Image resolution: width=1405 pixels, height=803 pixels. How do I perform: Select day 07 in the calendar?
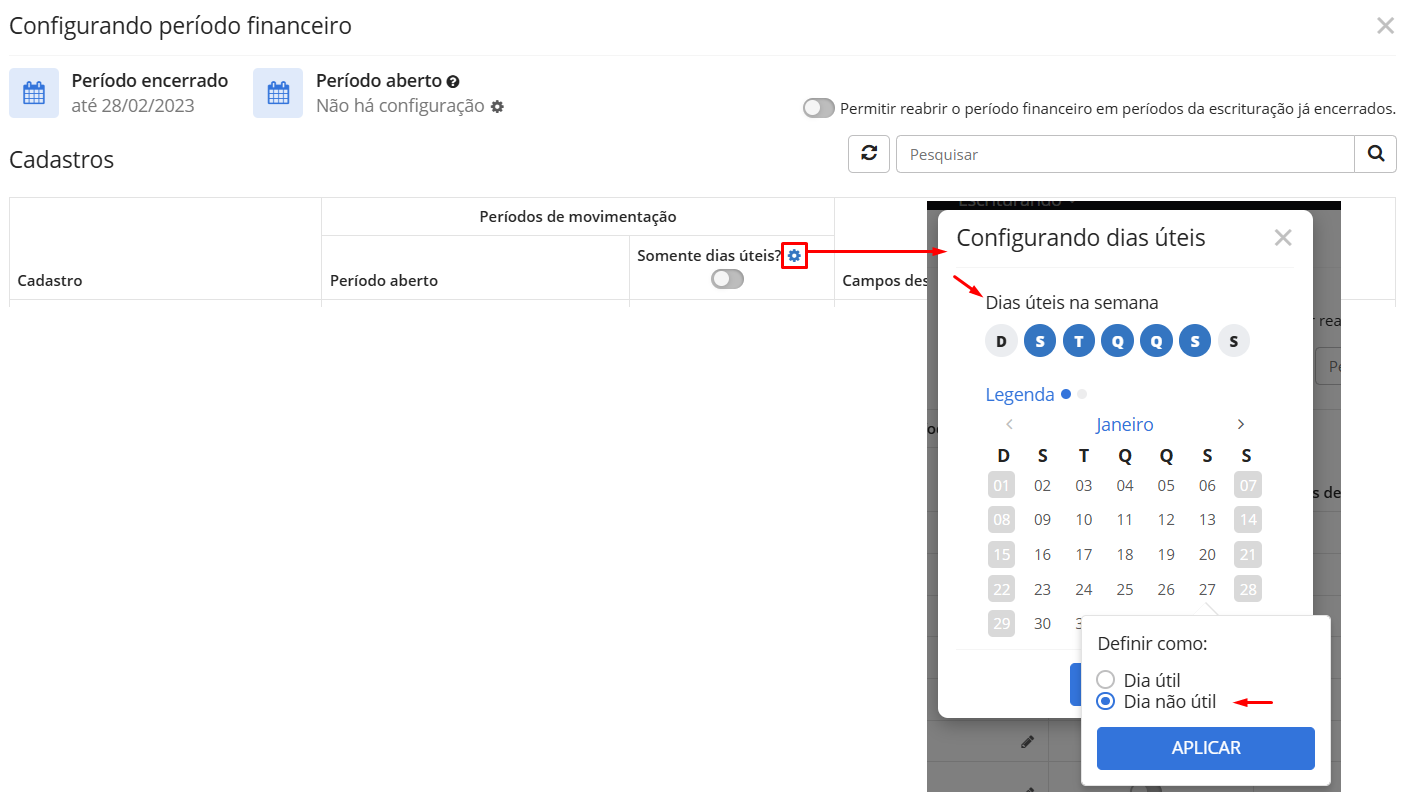(1248, 485)
